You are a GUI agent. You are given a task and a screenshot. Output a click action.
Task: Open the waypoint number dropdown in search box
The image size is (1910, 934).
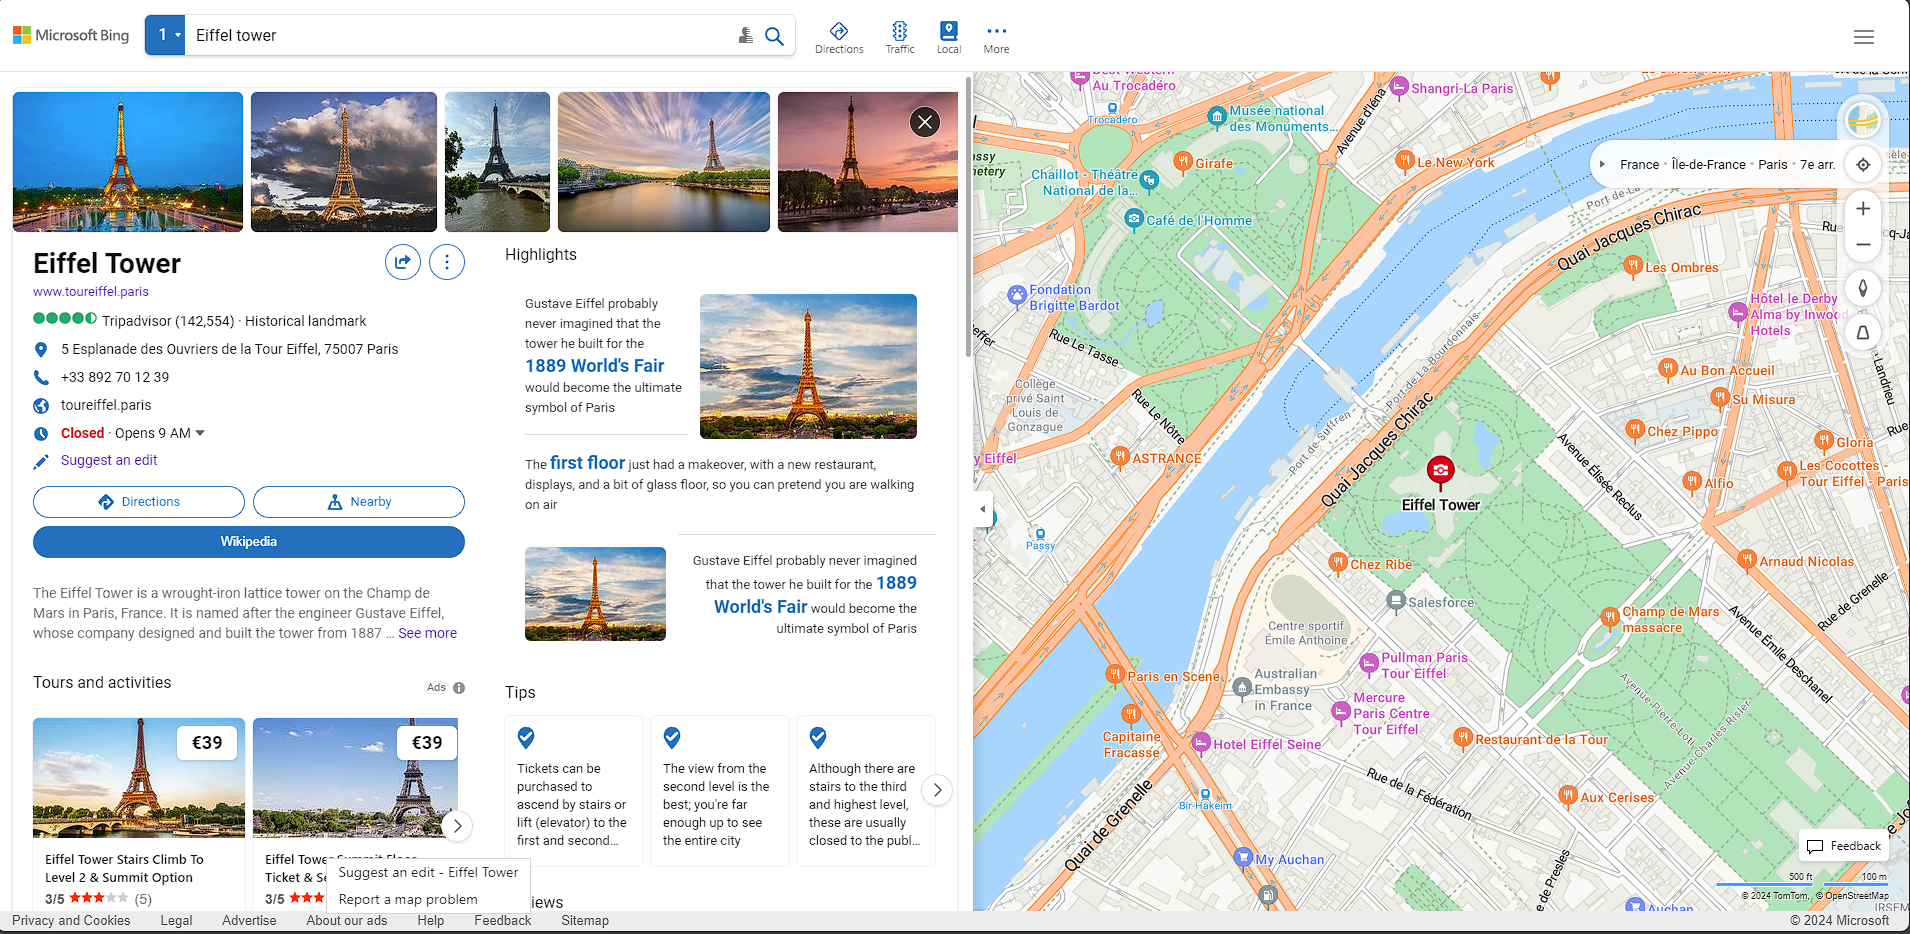point(165,35)
